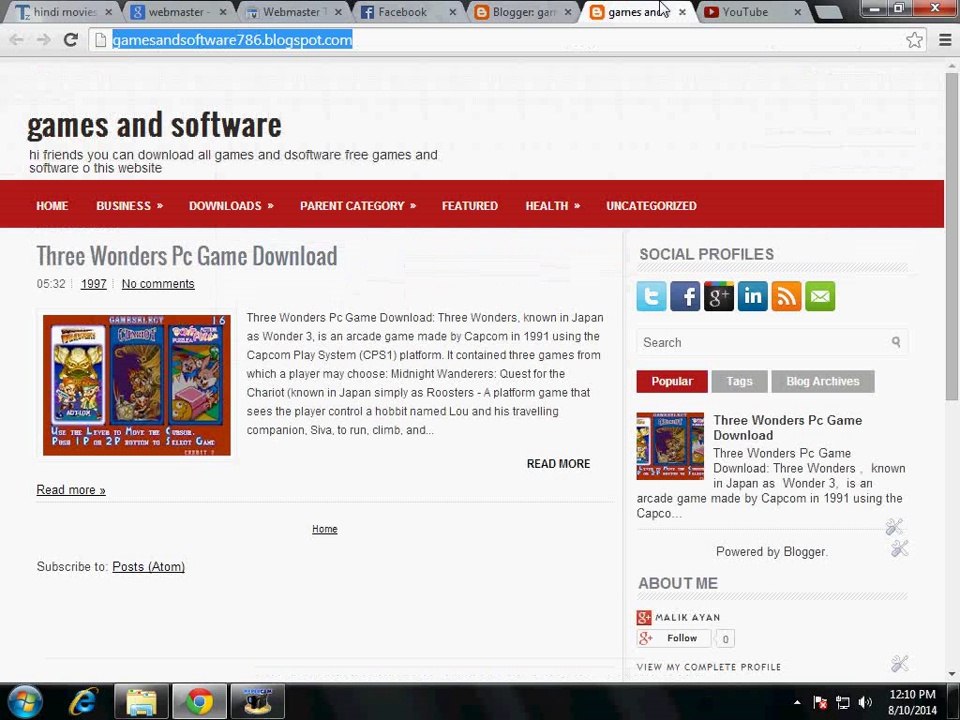The height and width of the screenshot is (720, 960).
Task: Click the scrollbar down arrow
Action: (x=951, y=673)
